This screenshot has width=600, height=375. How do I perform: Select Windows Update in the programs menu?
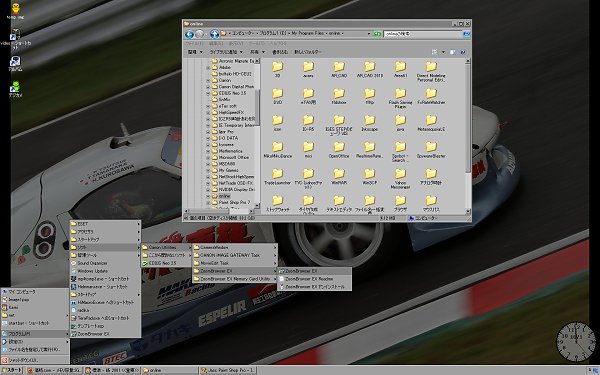tap(105, 271)
